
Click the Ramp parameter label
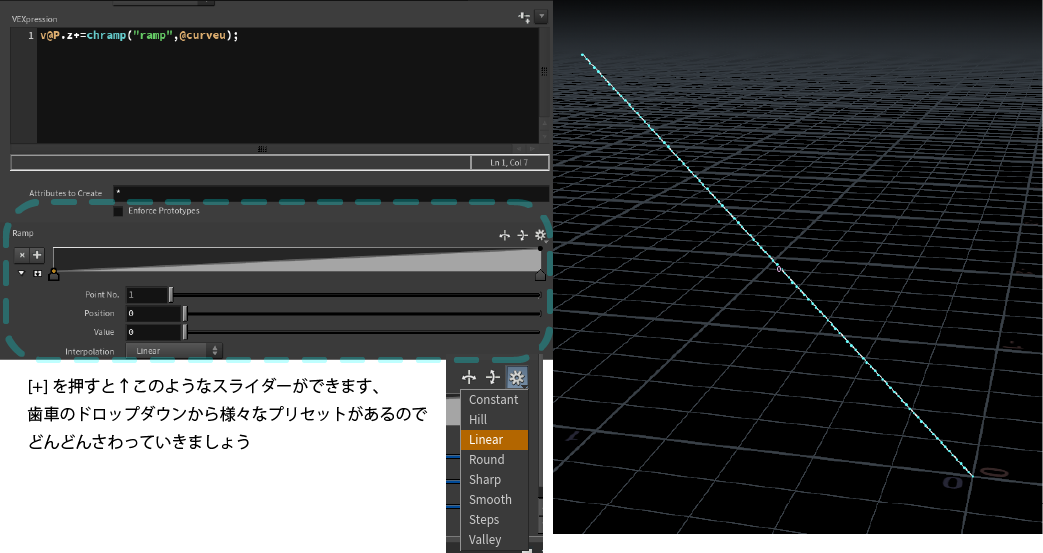(23, 233)
